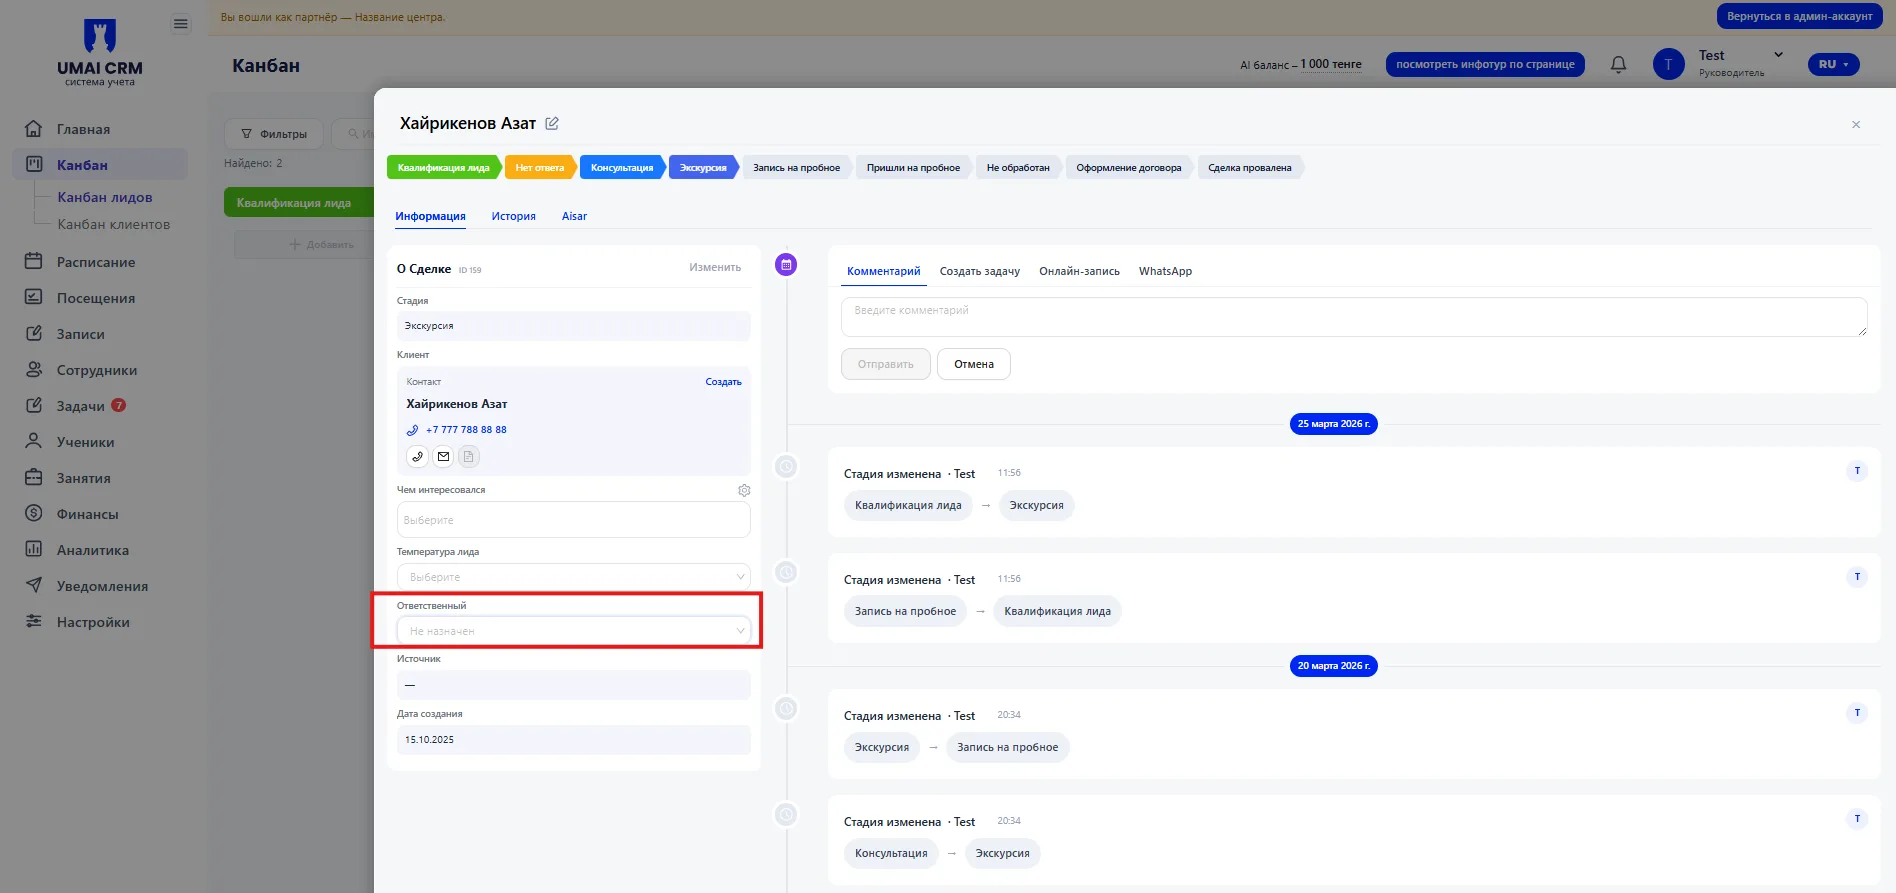Open the RU language dropdown
The height and width of the screenshot is (893, 1896).
1834,64
